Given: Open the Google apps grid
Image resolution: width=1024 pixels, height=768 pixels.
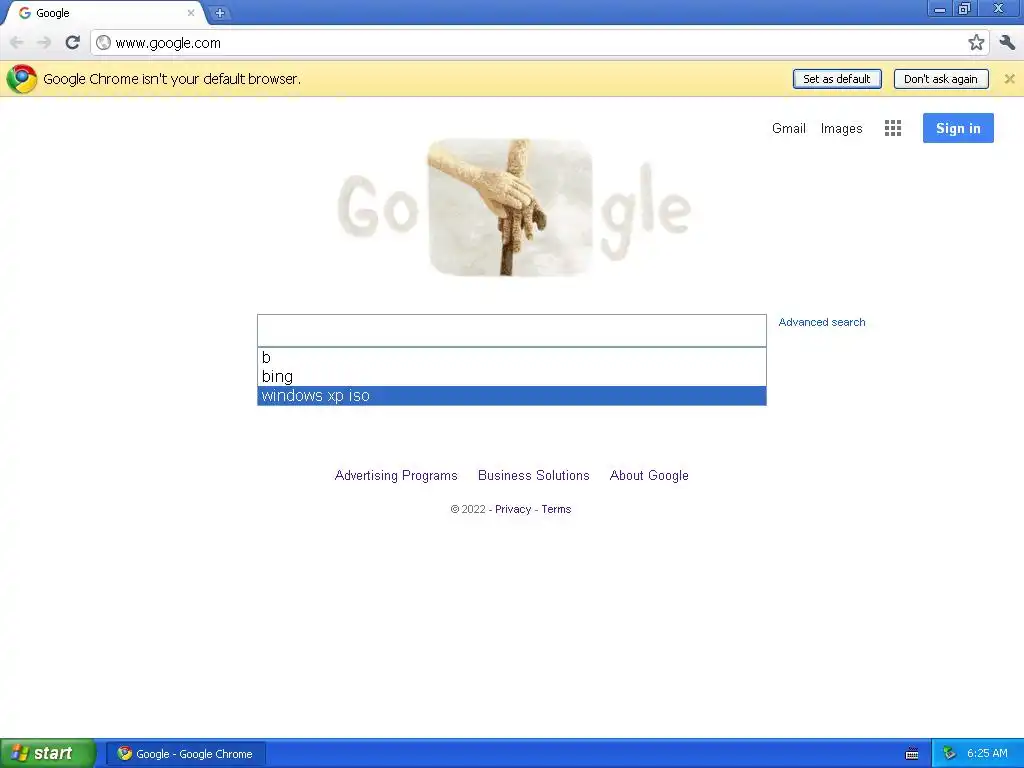Looking at the screenshot, I should [x=892, y=128].
